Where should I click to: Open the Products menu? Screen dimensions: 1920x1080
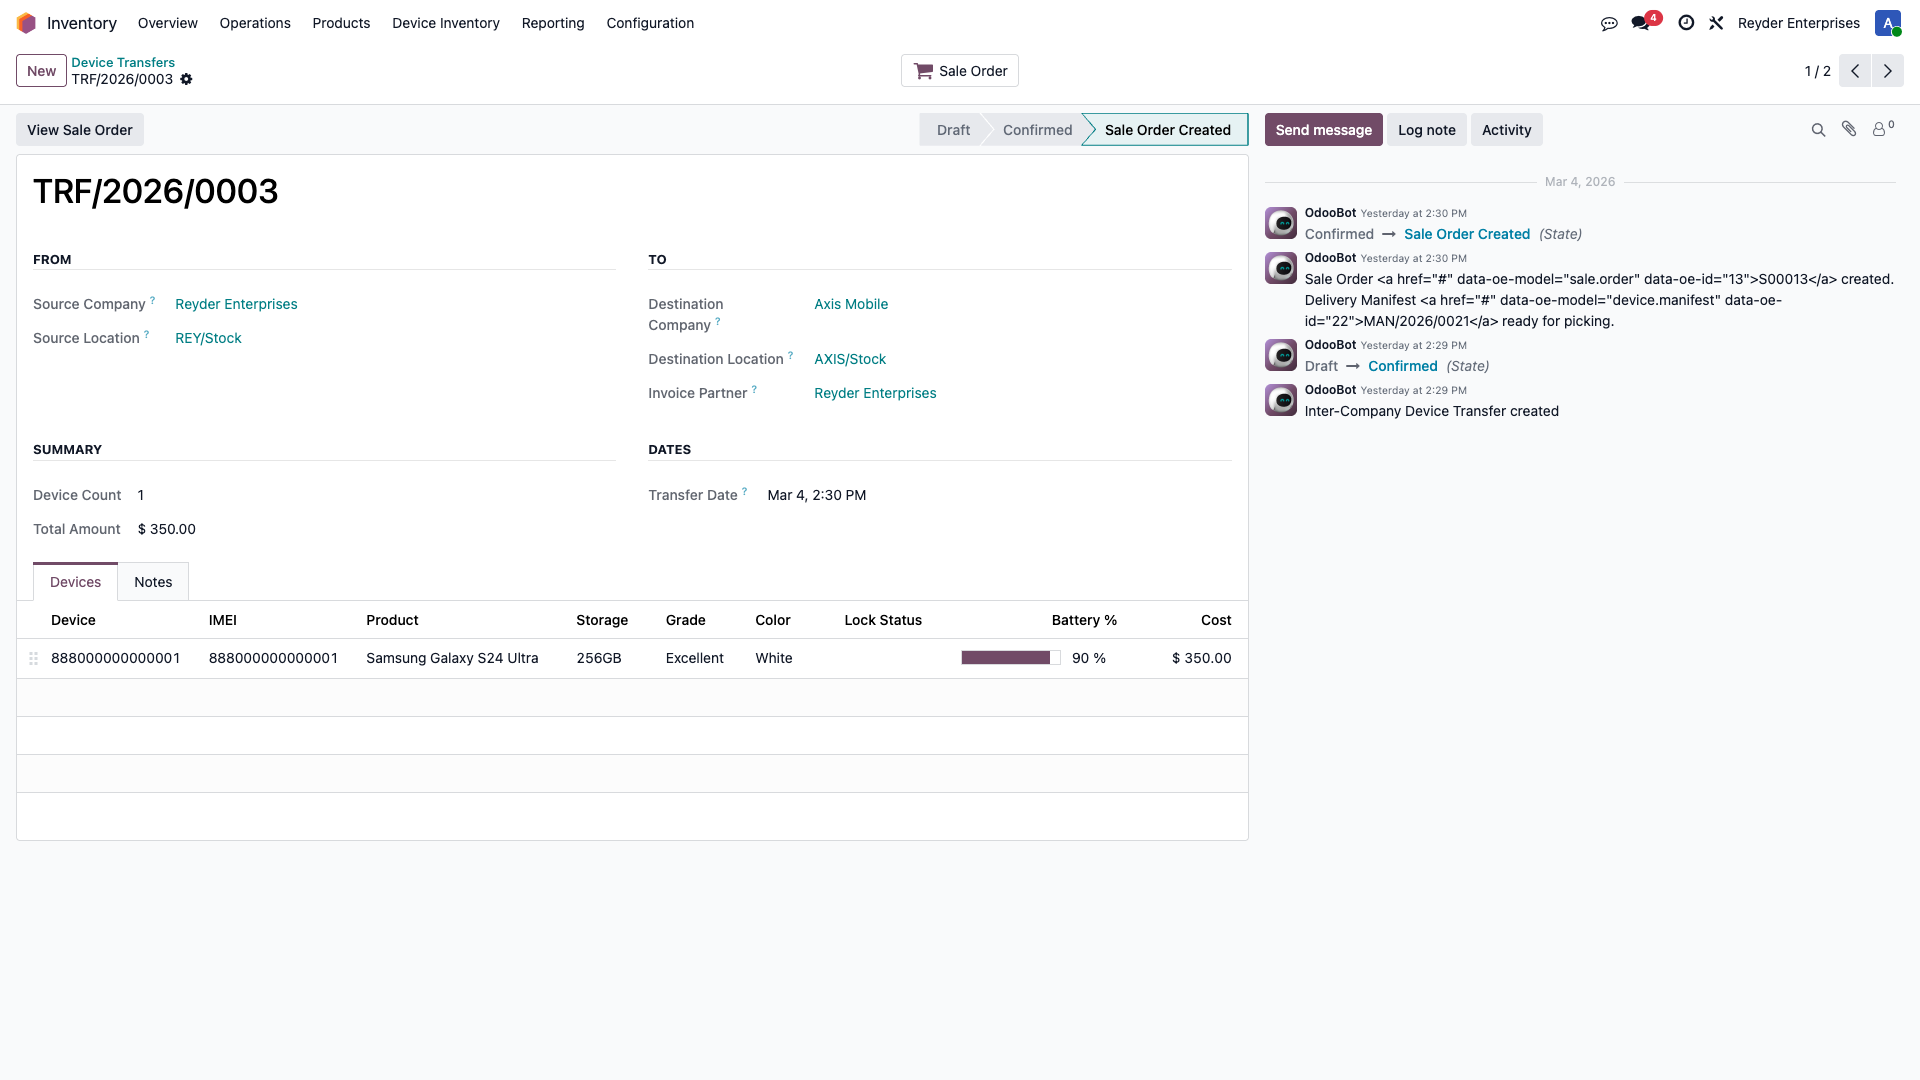(341, 23)
